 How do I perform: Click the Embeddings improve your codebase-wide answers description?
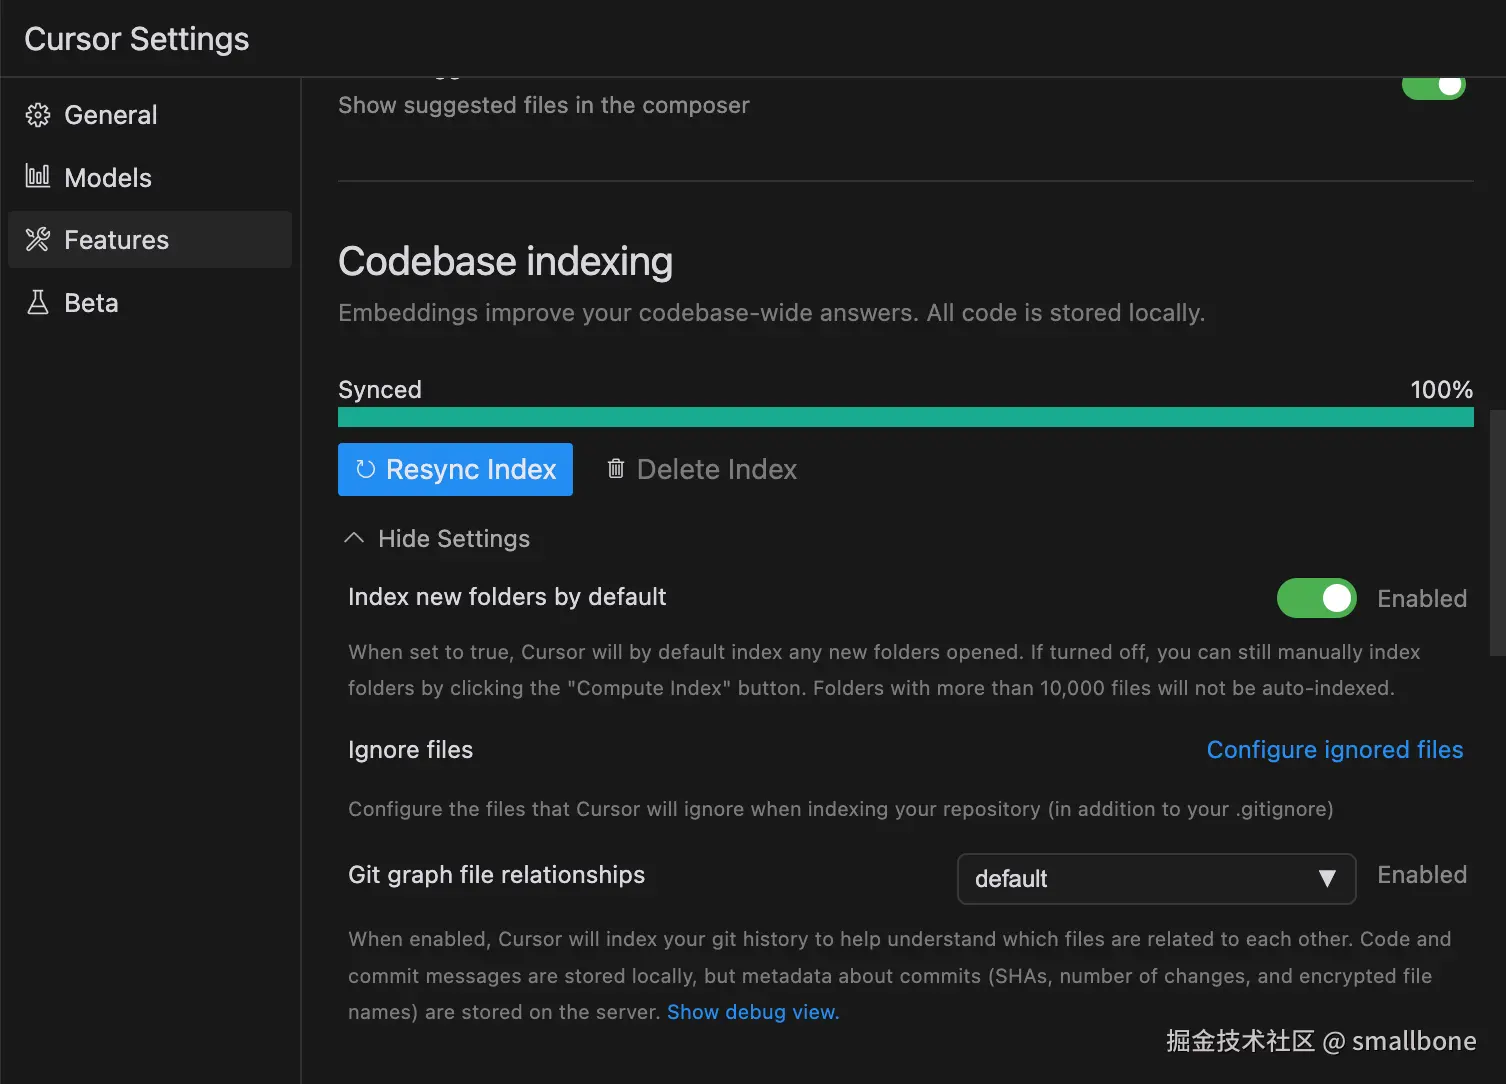(772, 313)
